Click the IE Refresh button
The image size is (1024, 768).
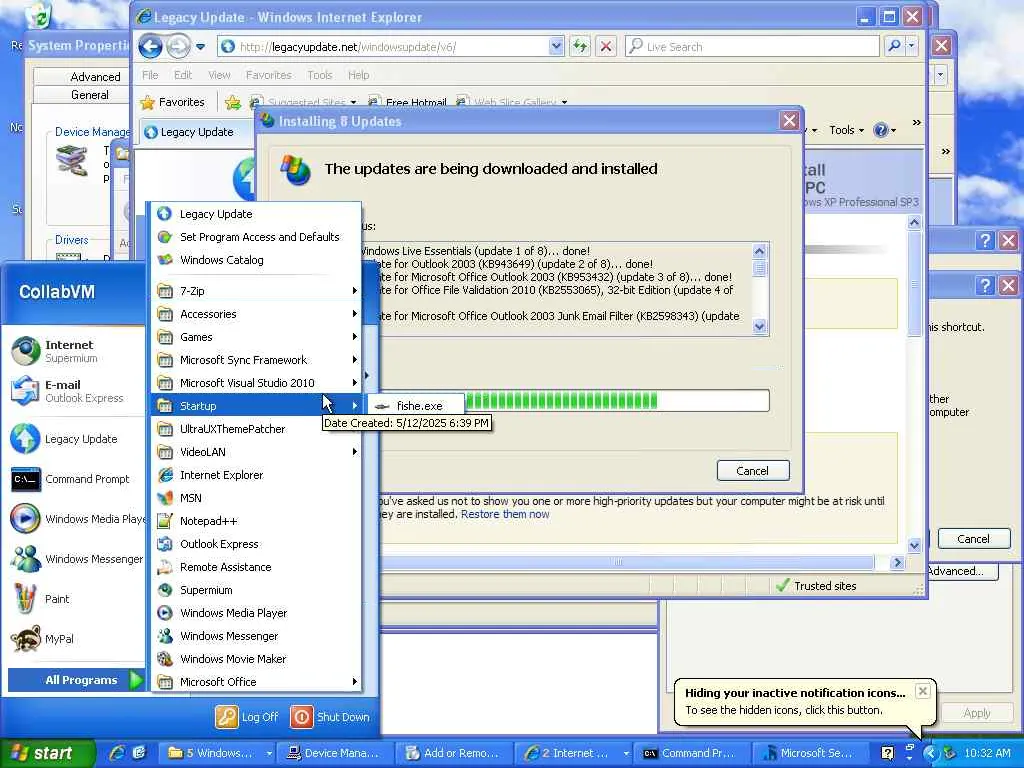coord(580,46)
